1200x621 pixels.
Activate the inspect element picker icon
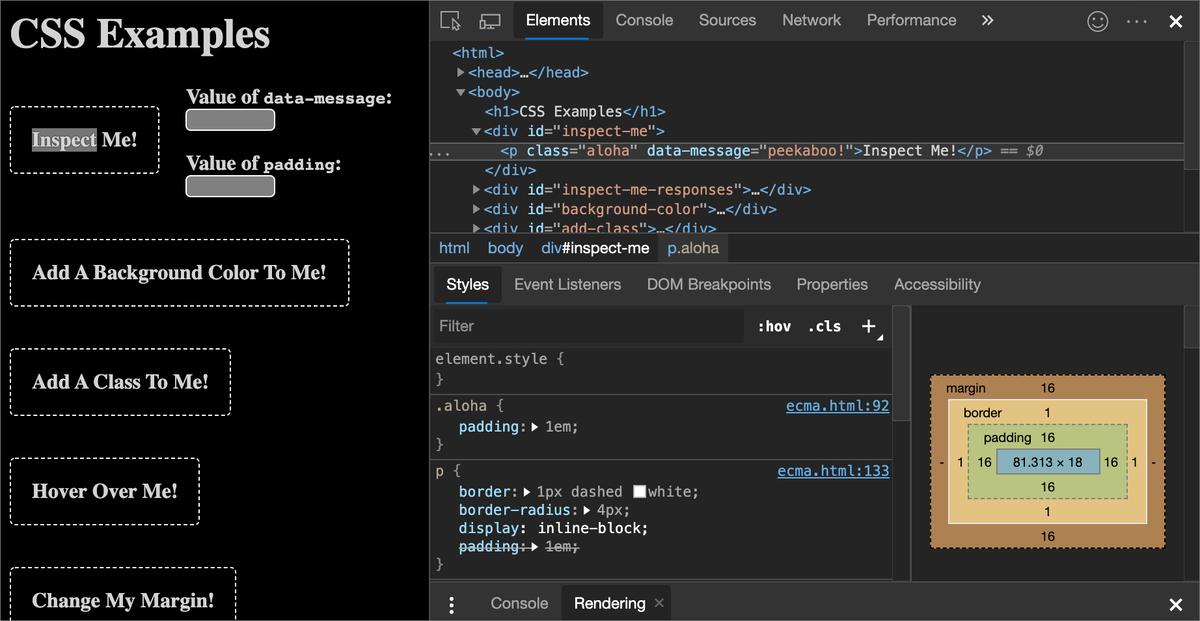pos(450,20)
